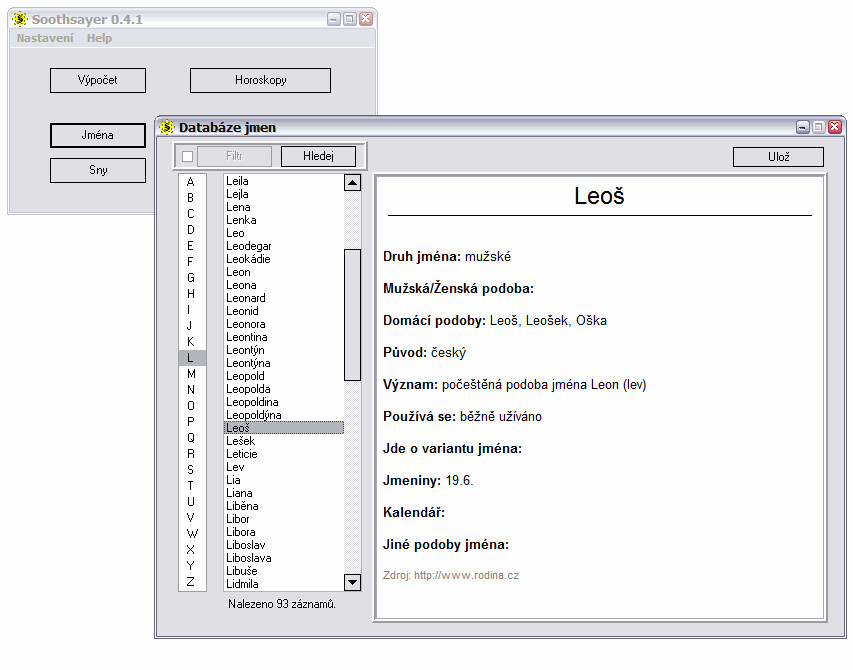Click the Jména button
This screenshot has height=670, width=853.
(98, 135)
